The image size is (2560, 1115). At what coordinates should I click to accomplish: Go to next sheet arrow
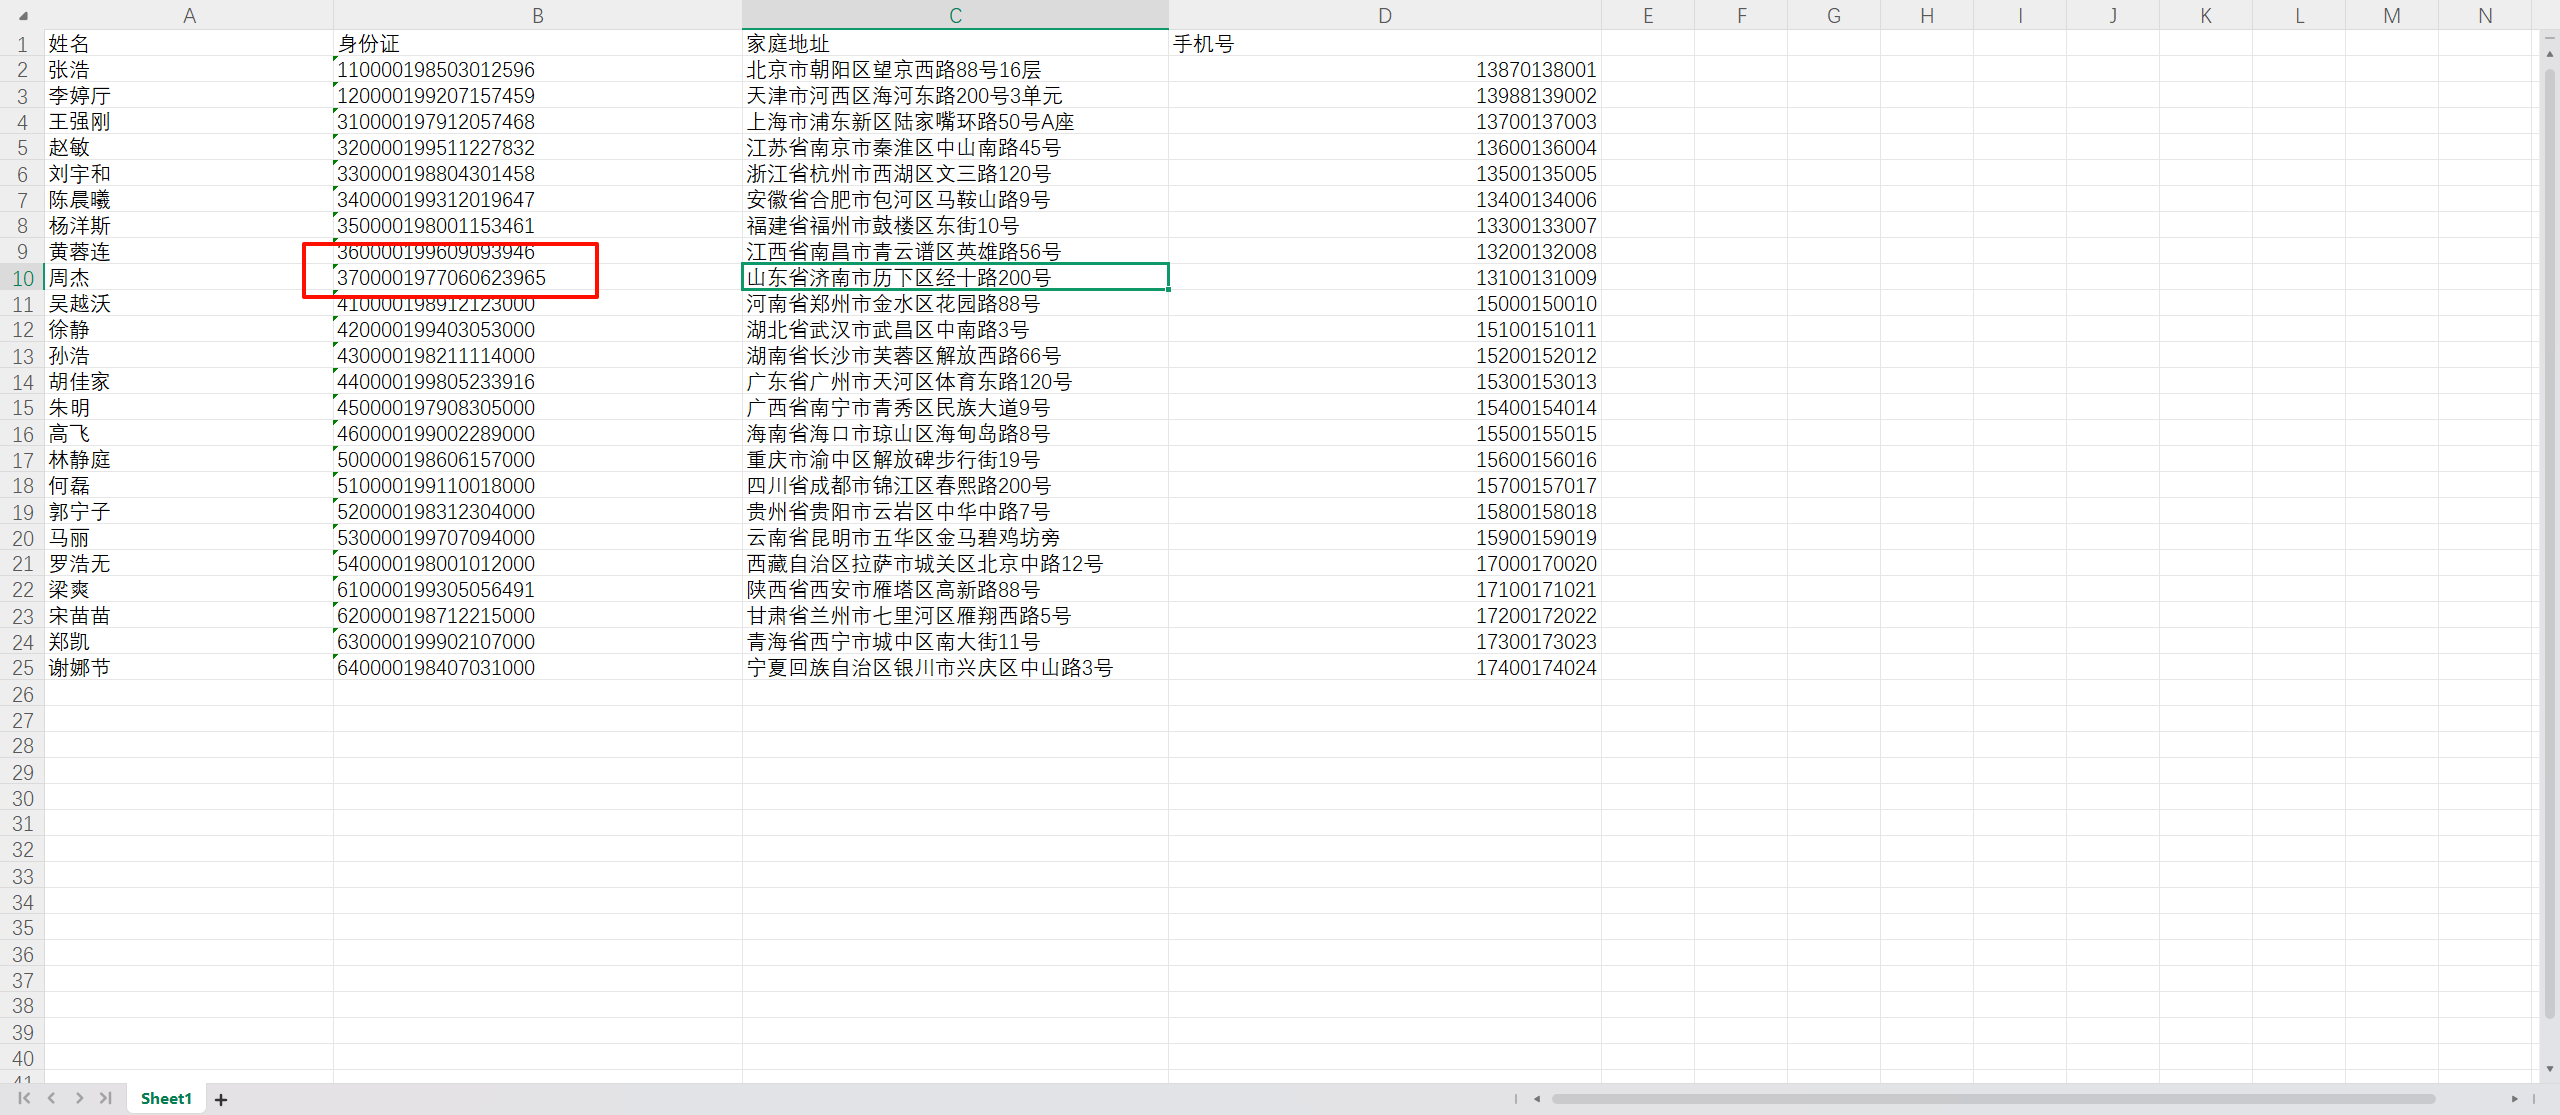79,1098
